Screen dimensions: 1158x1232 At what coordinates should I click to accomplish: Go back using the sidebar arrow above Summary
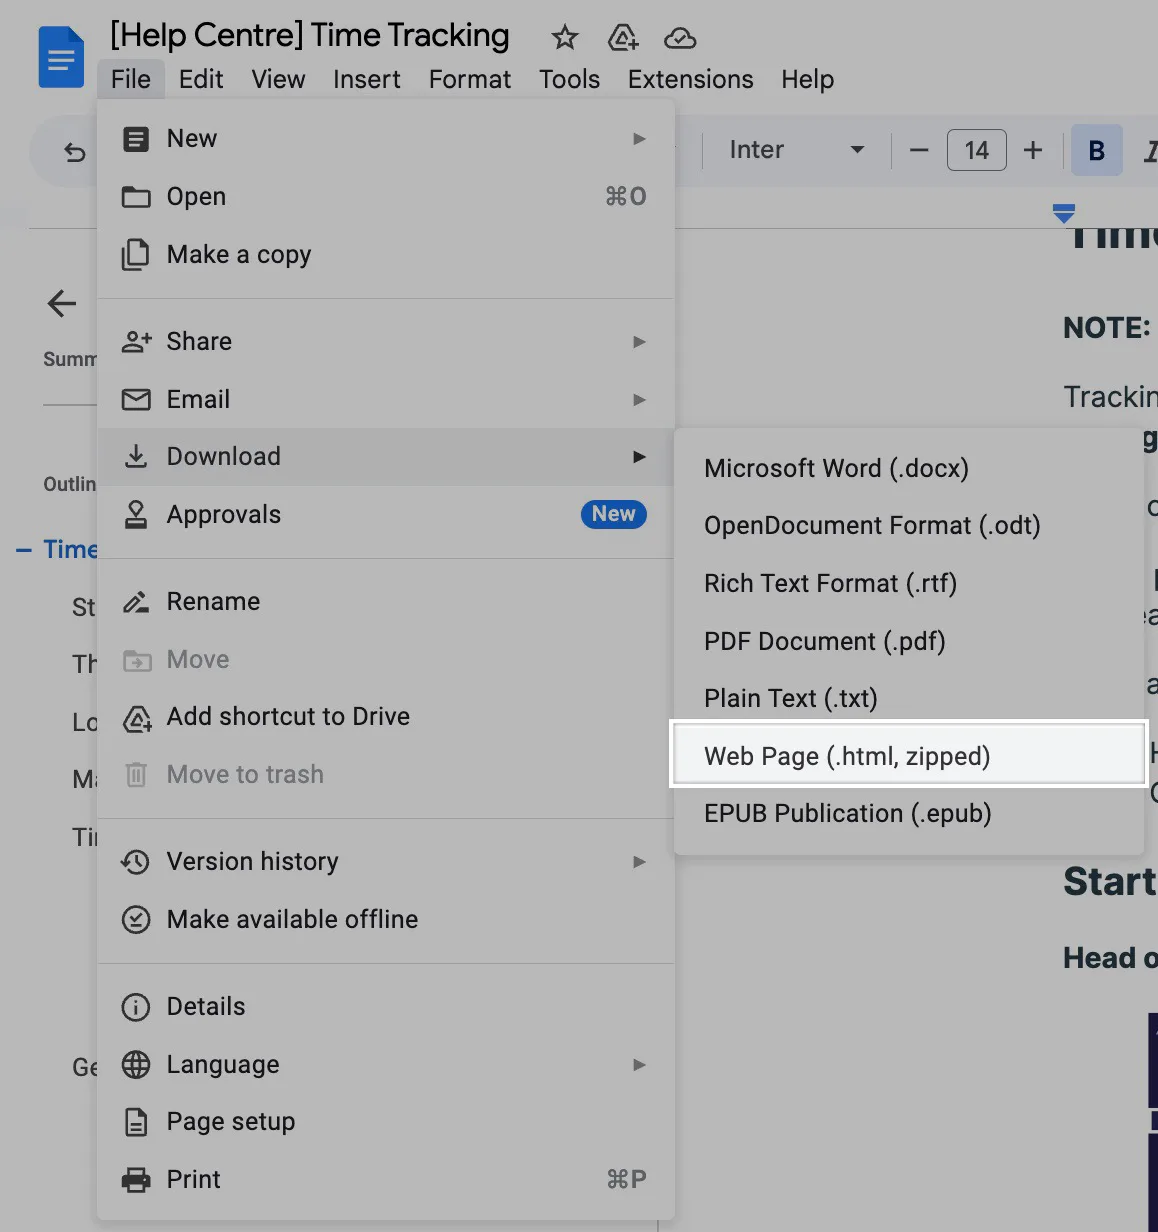point(61,304)
